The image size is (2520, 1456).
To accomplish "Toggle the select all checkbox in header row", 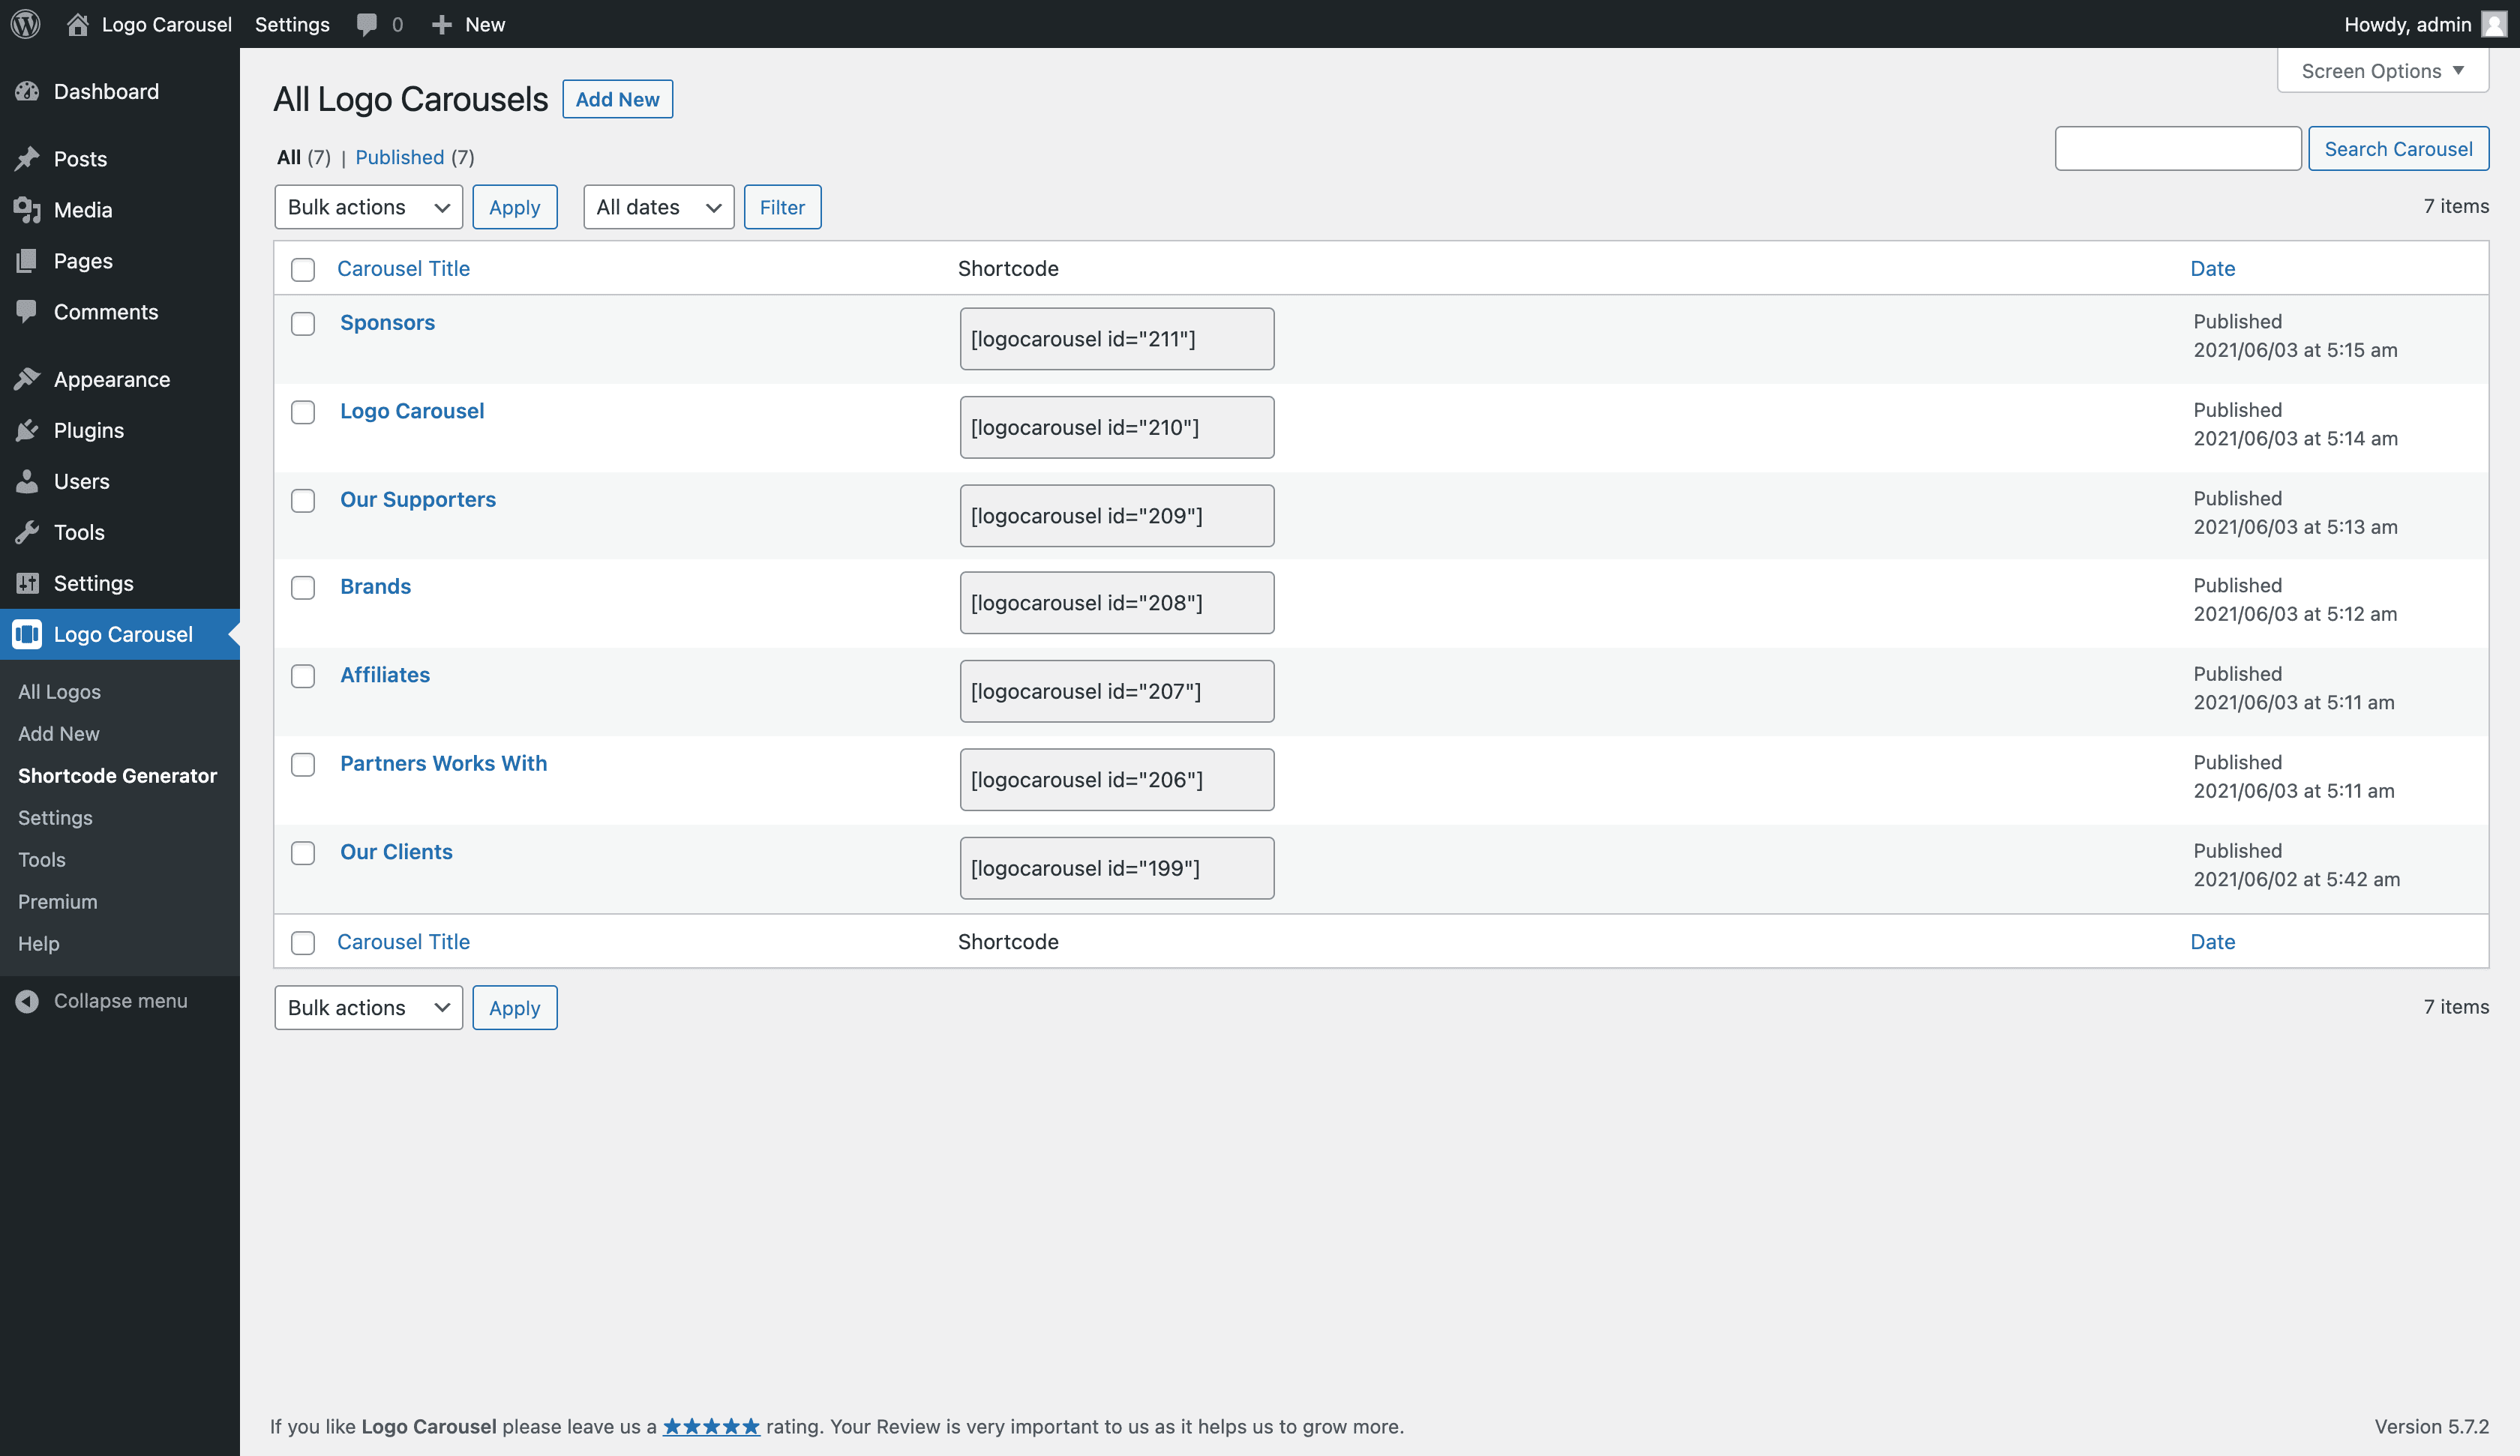I will 303,267.
